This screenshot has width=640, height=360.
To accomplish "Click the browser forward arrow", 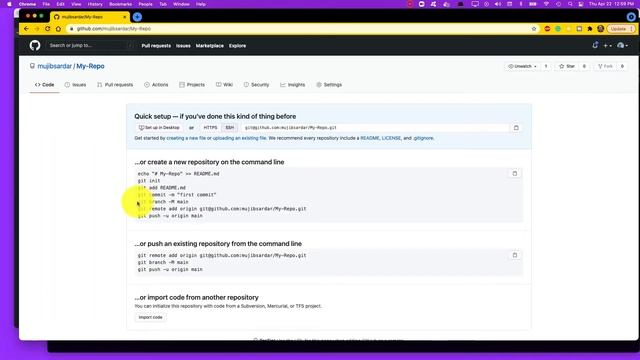I will pyautogui.click(x=37, y=29).
